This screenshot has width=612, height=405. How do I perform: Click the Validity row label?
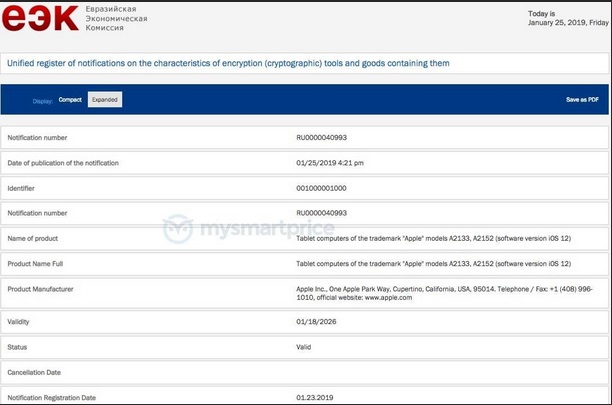coord(18,322)
